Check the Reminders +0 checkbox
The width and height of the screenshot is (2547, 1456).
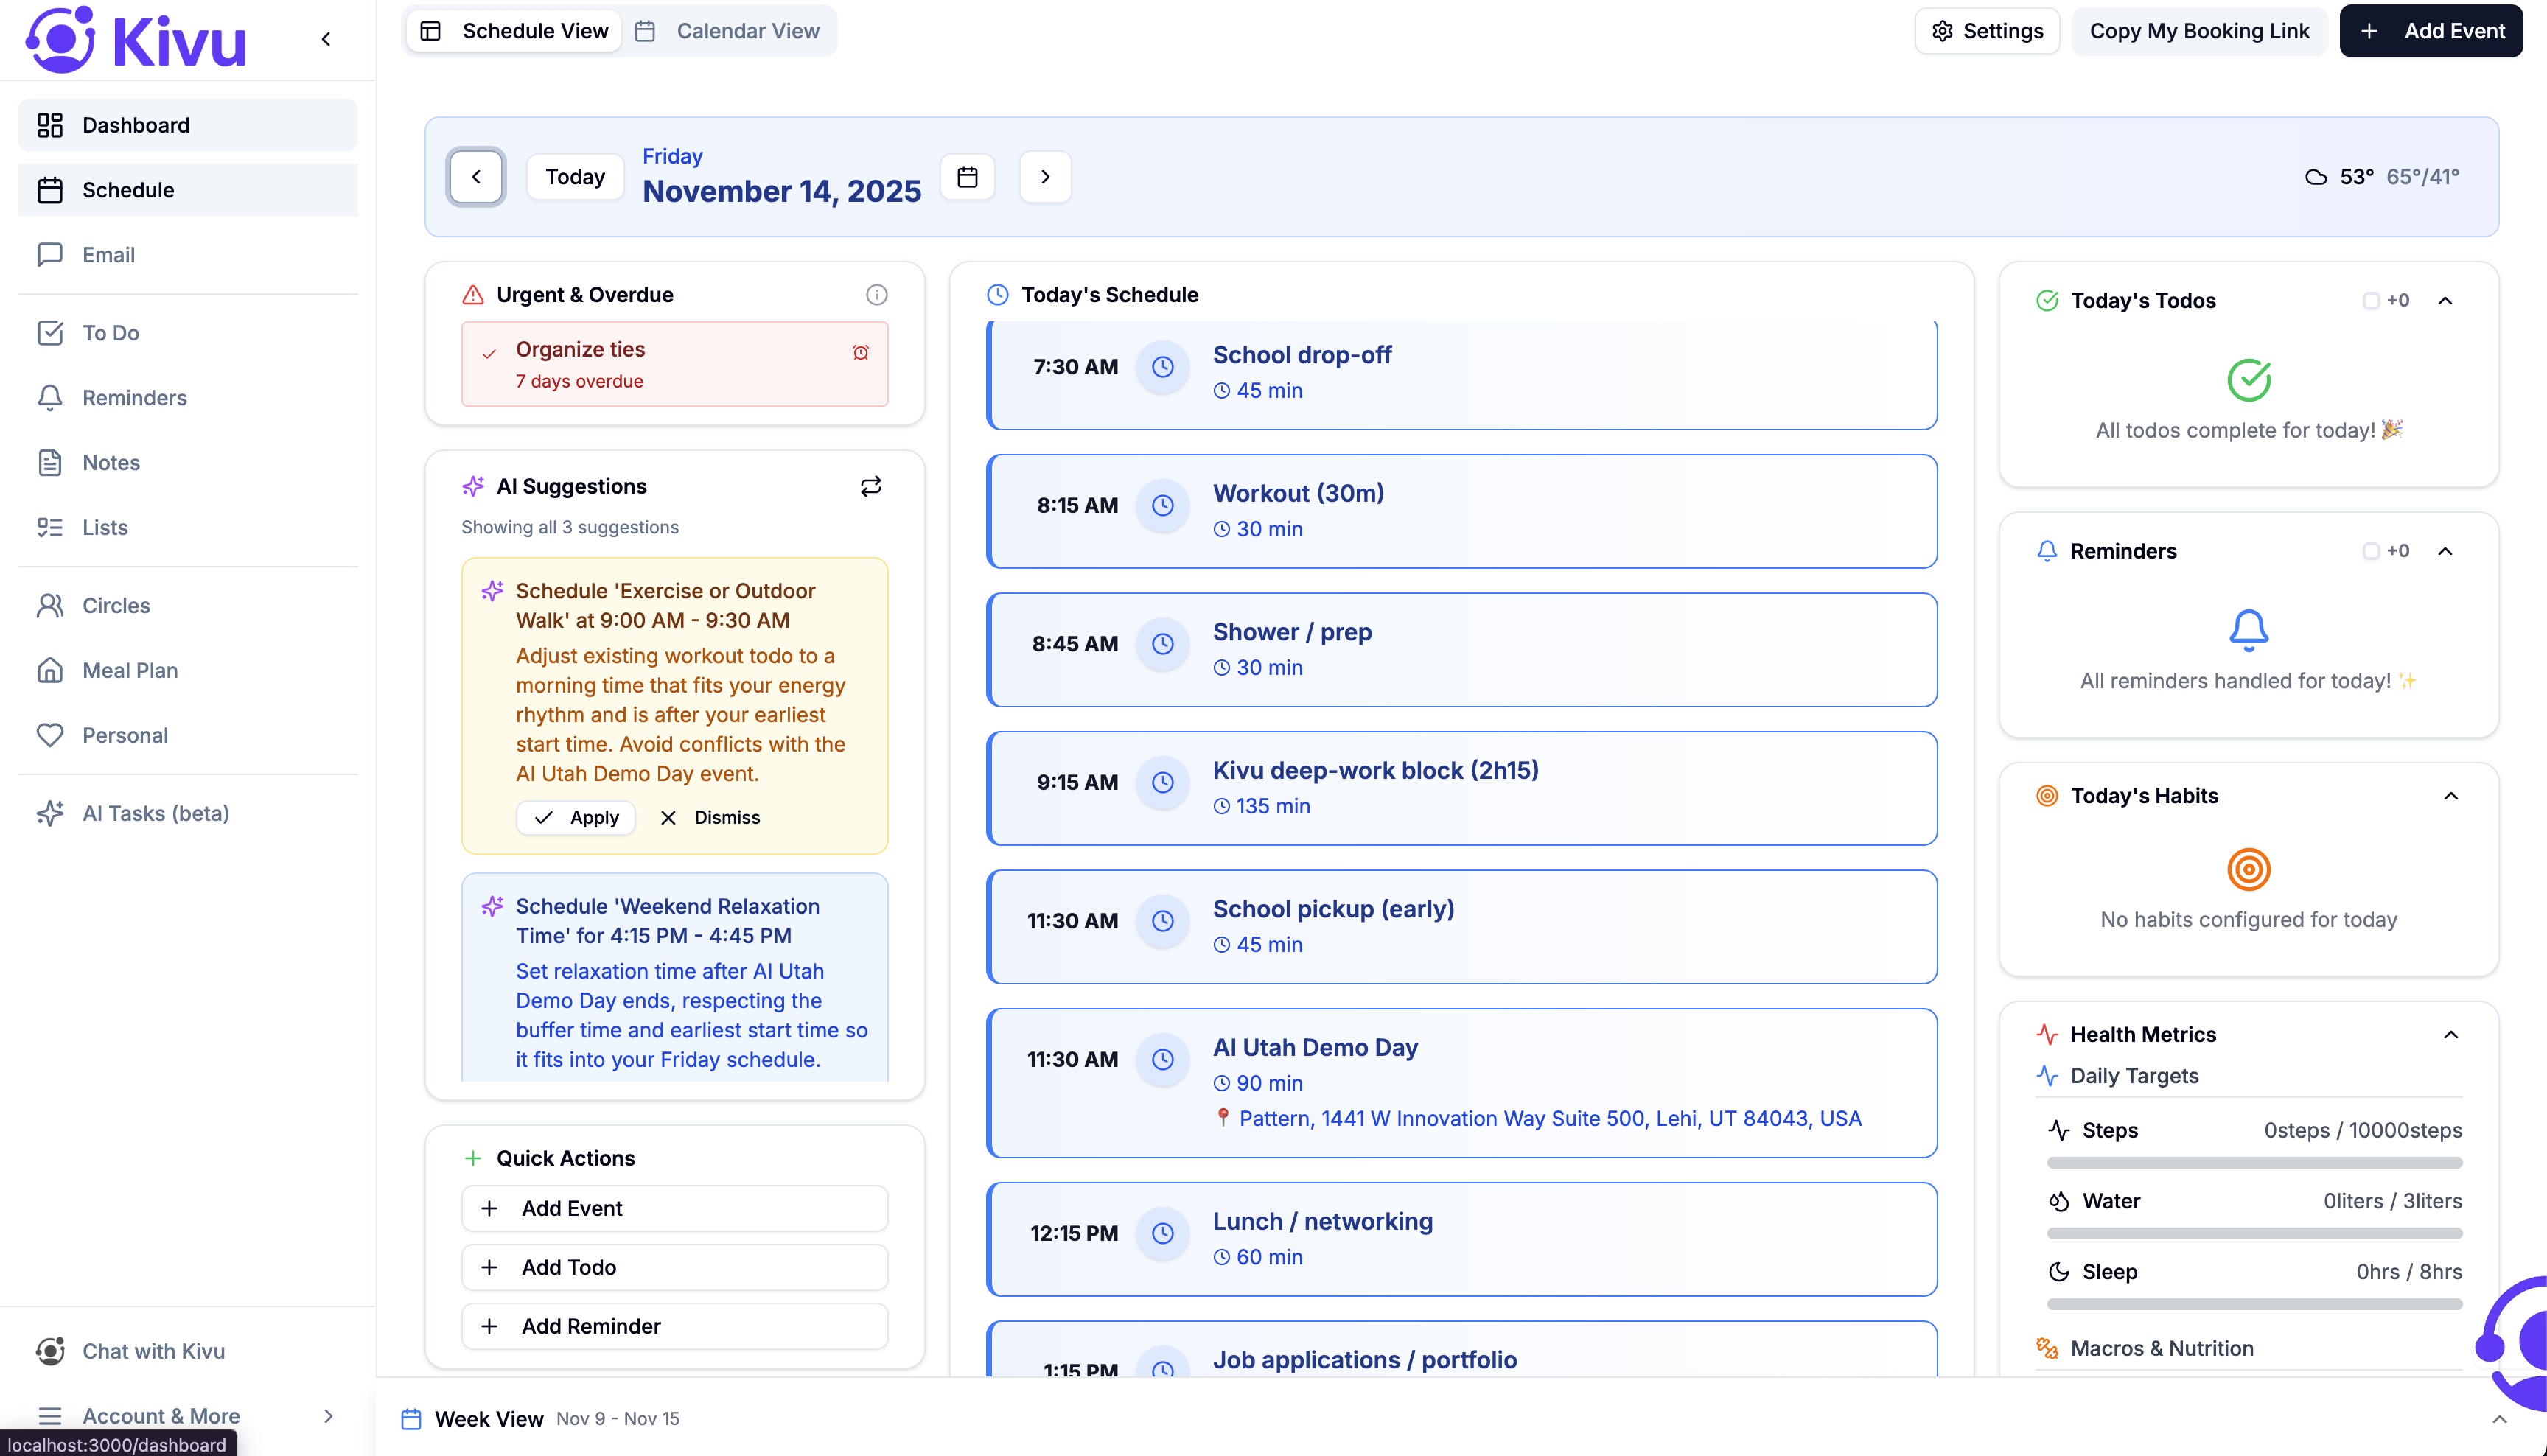(x=2370, y=551)
